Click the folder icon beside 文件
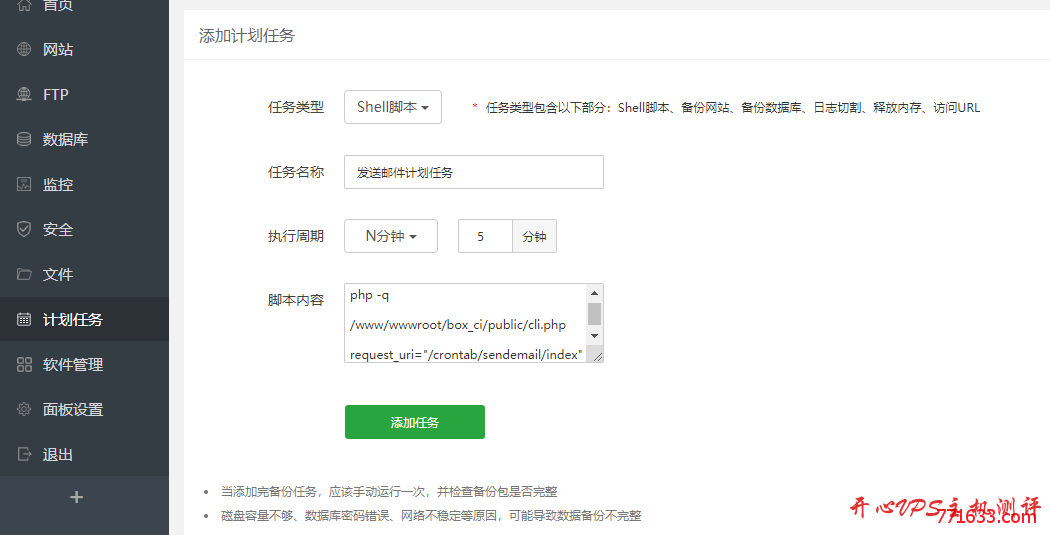1050x535 pixels. click(24, 274)
